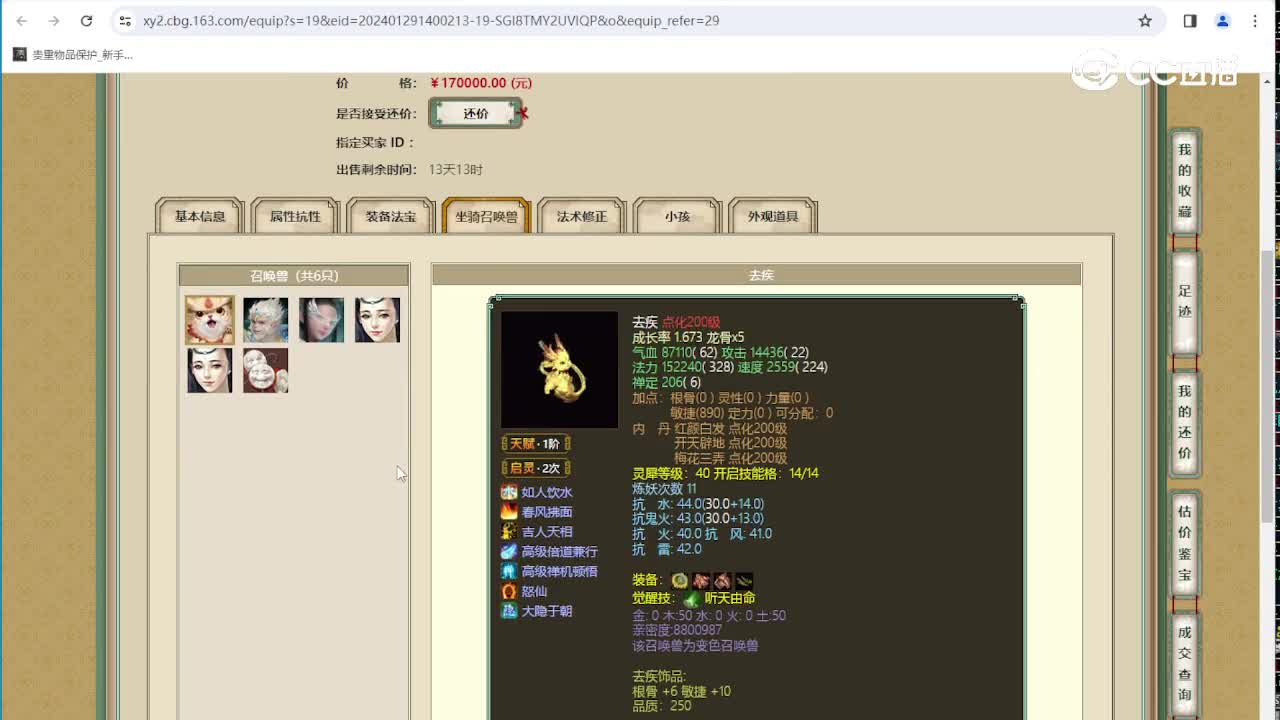The width and height of the screenshot is (1280, 720).
Task: Select the 坐骑召唤兽 tab
Action: coord(486,216)
